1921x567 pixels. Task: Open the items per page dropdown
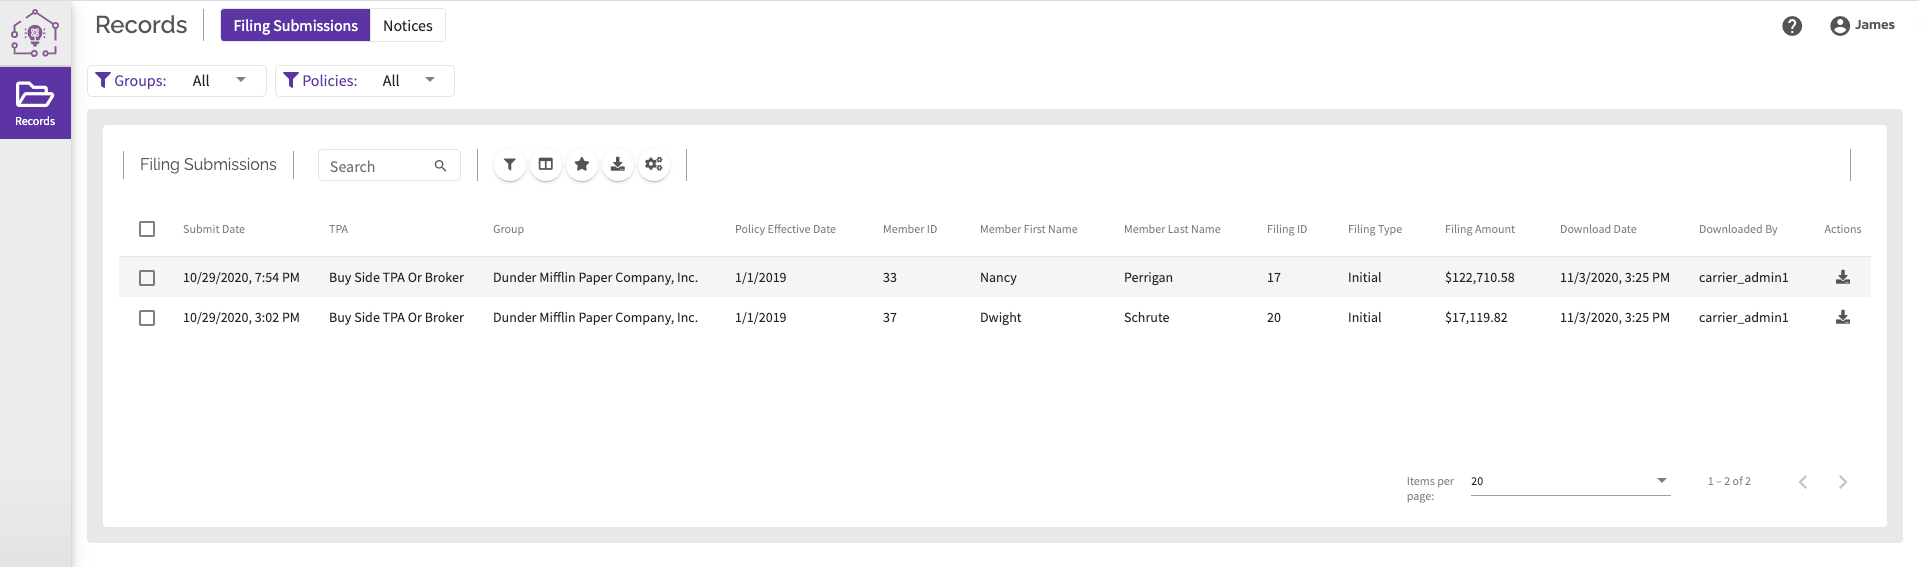pyautogui.click(x=1570, y=482)
